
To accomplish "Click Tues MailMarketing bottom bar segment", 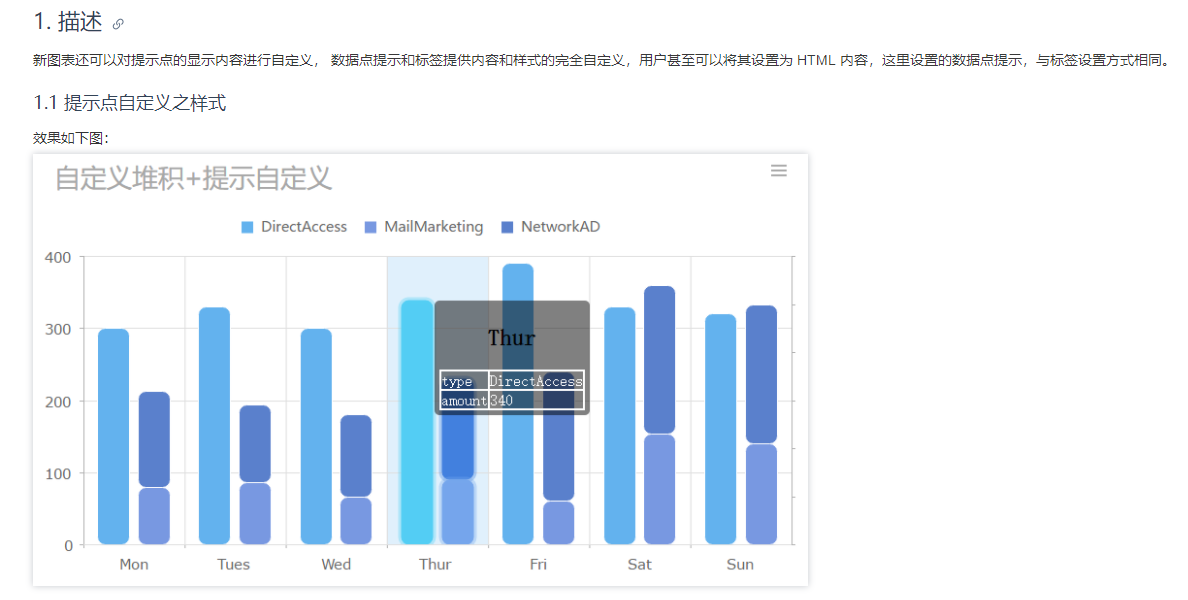I will (255, 514).
